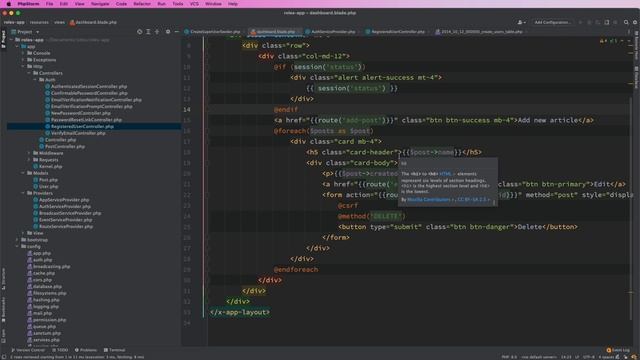
Task: Click line number 14 in the gutter
Action: (x=187, y=109)
